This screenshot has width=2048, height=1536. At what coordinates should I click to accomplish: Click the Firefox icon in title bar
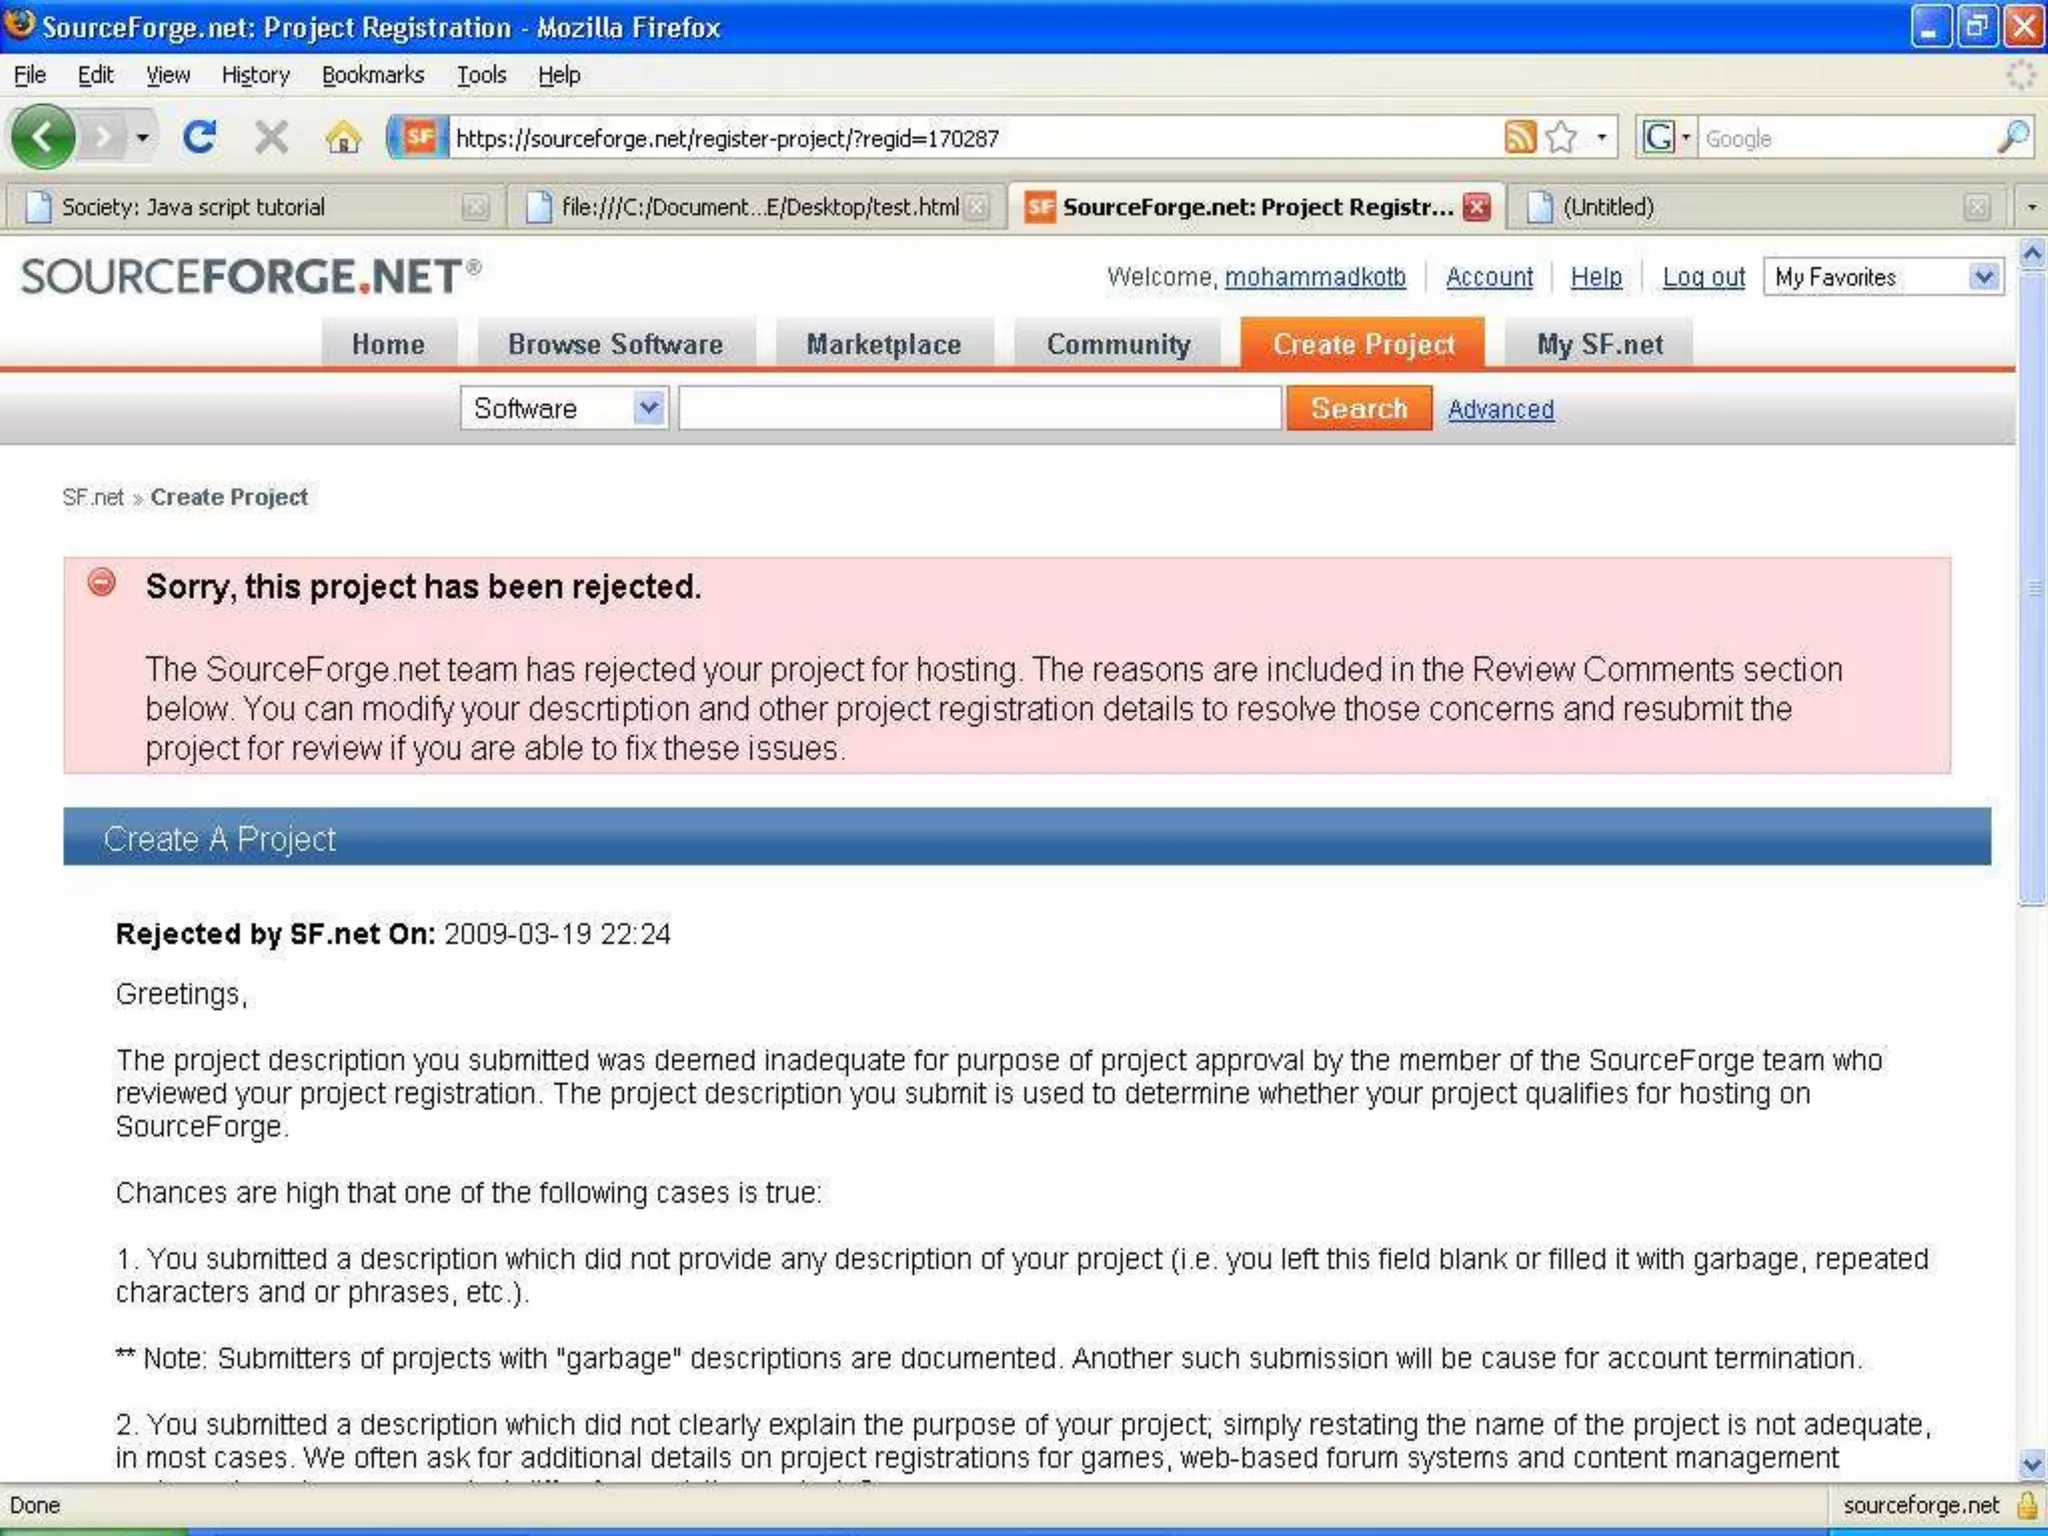point(20,24)
